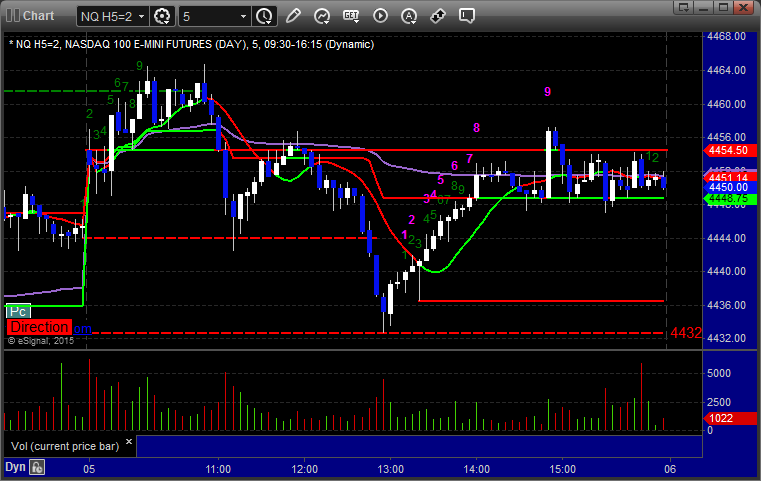Open the studies chart-line menu

322,16
